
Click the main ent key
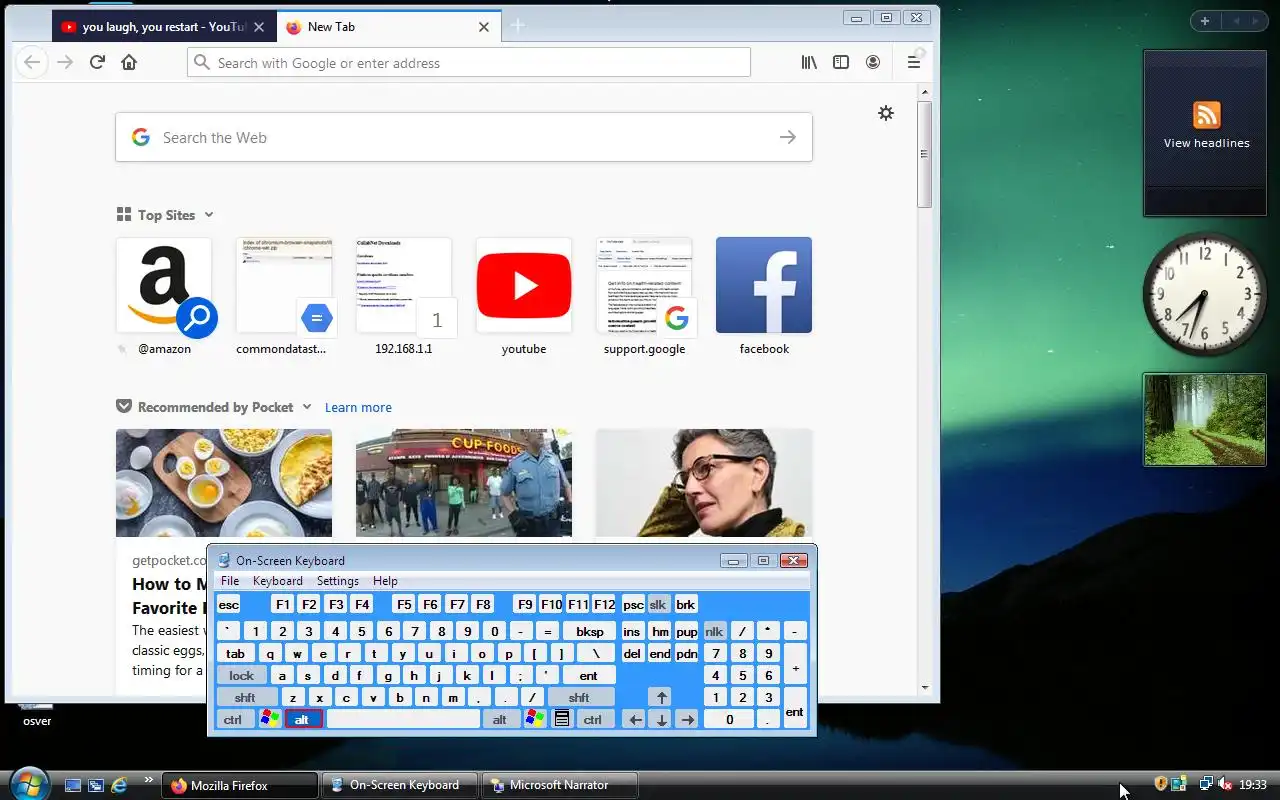(588, 675)
